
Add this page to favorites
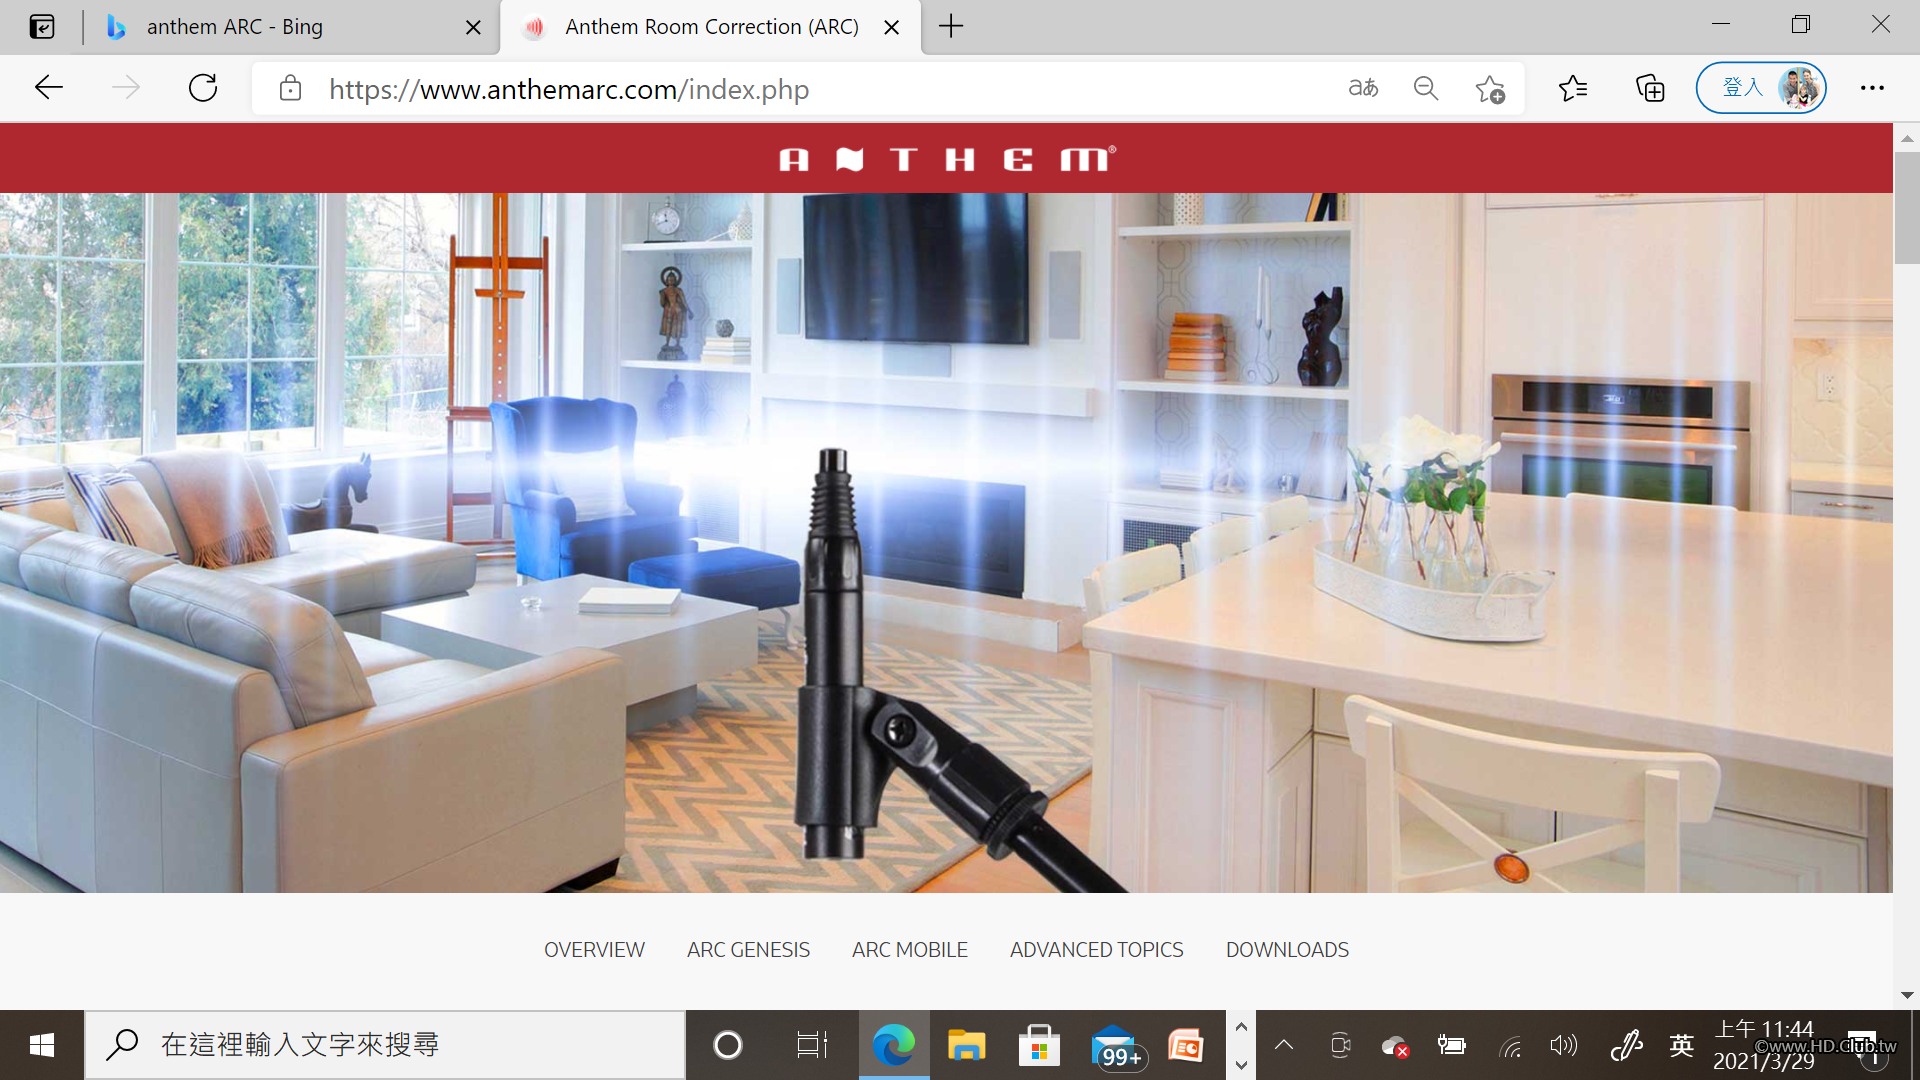pos(1490,89)
